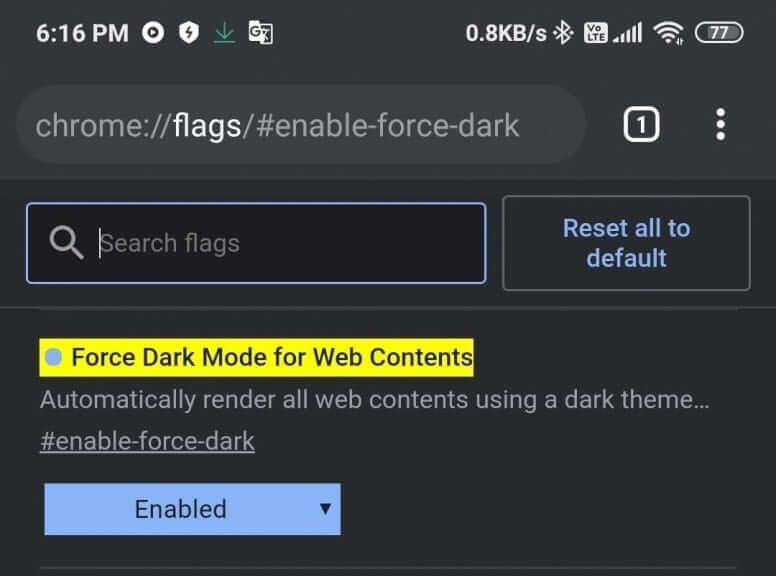This screenshot has width=776, height=576.
Task: Tap the highlighted Force Dark Mode title
Action: click(x=271, y=357)
